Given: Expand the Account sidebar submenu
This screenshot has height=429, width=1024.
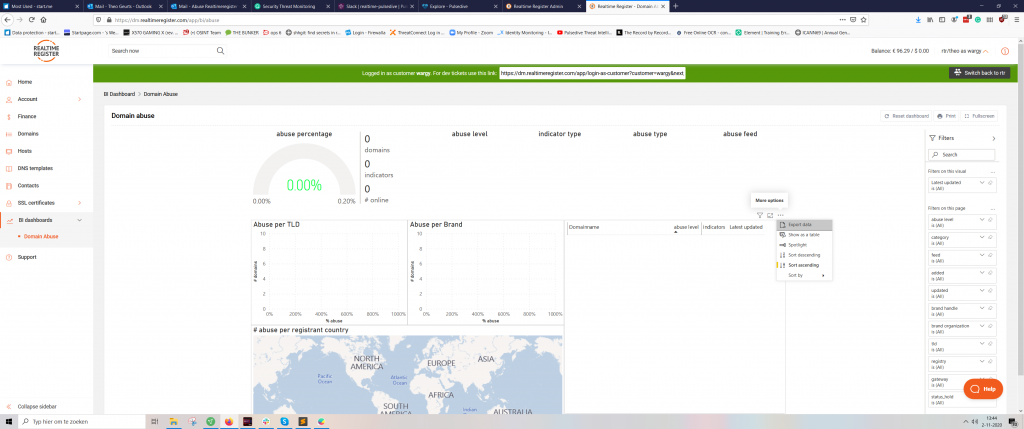Looking at the screenshot, I should [80, 99].
